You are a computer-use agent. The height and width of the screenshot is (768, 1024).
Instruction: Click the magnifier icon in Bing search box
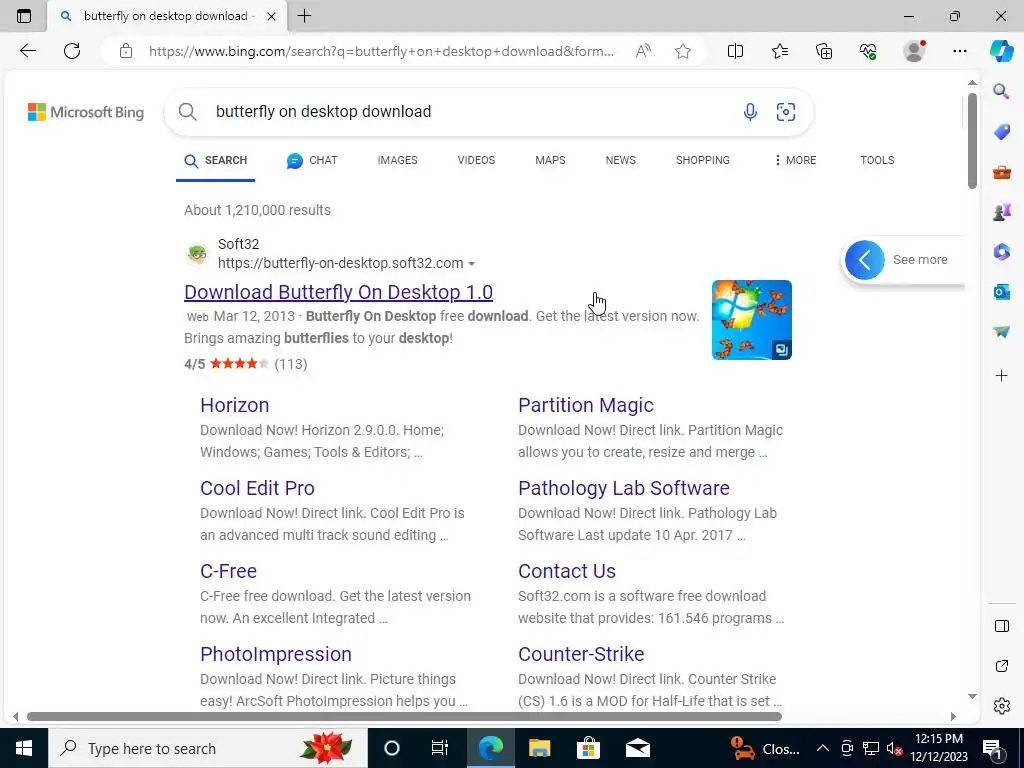click(x=187, y=112)
